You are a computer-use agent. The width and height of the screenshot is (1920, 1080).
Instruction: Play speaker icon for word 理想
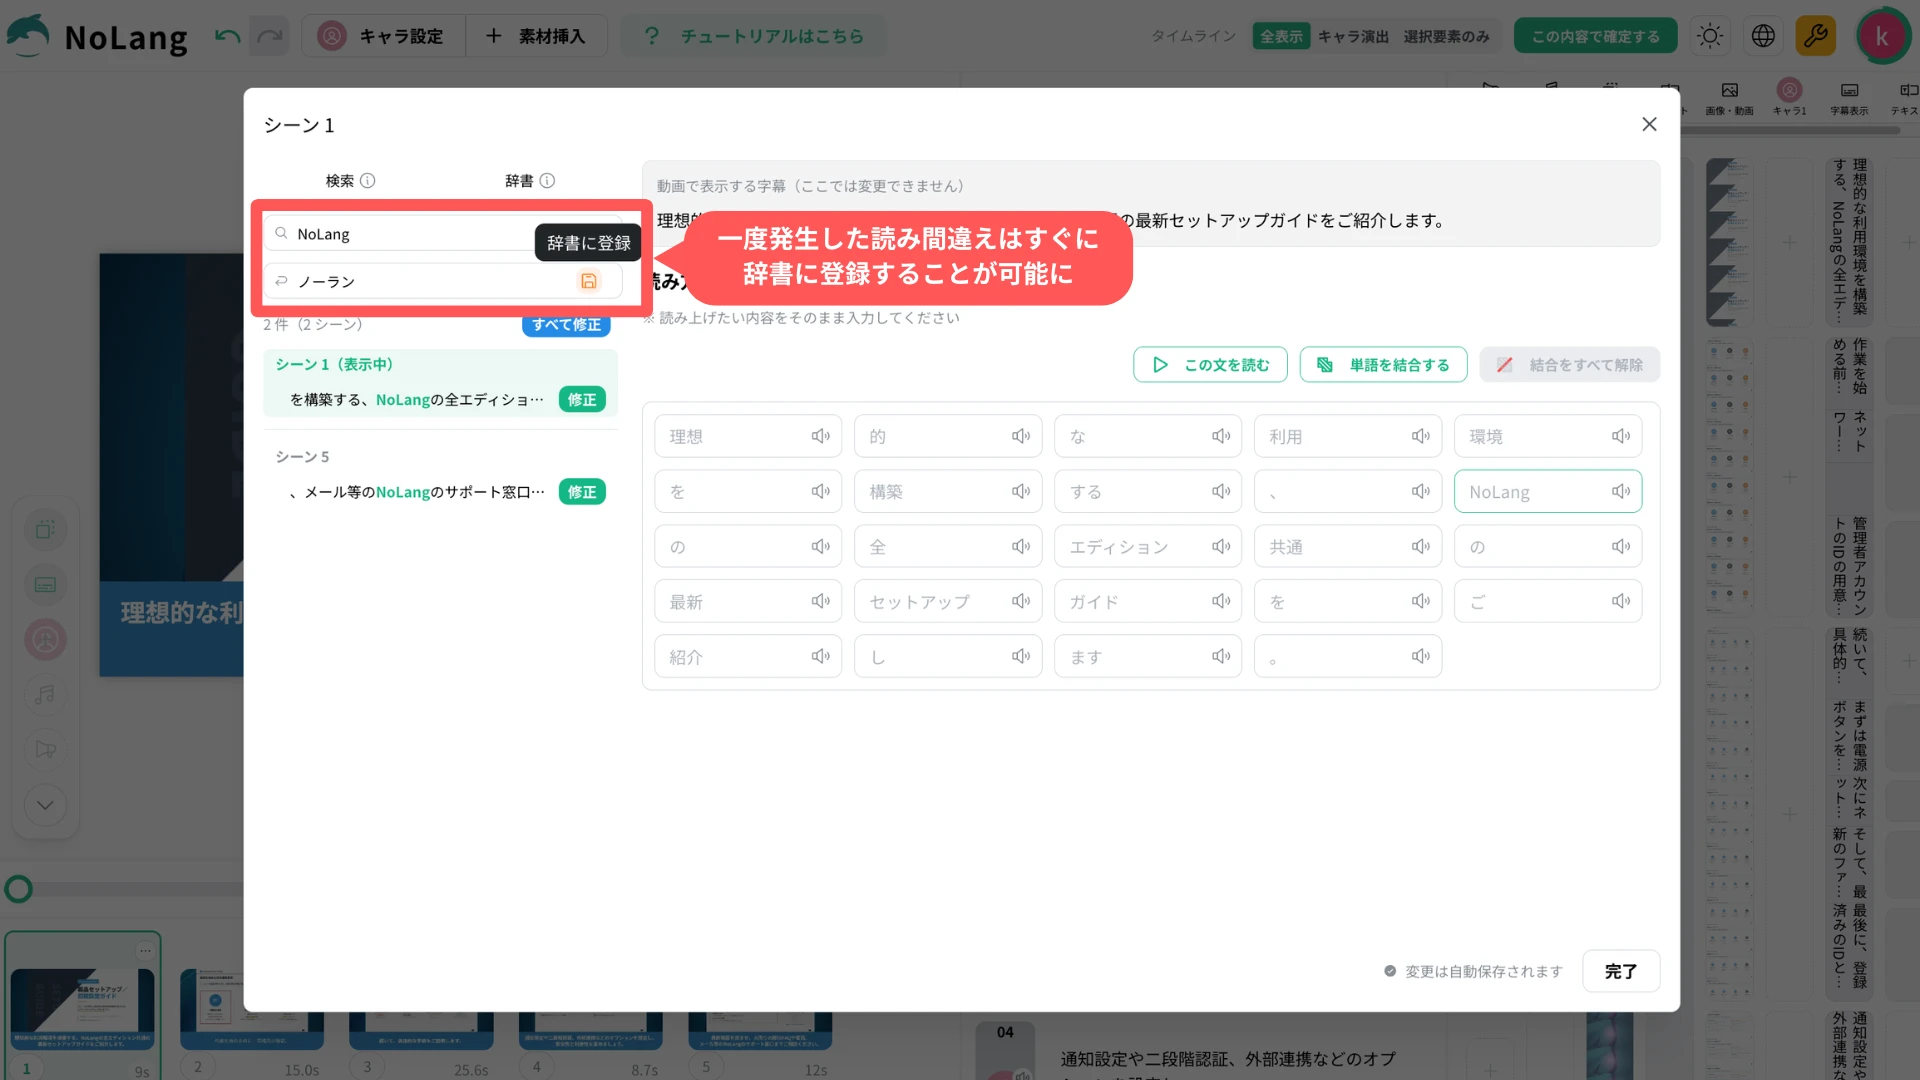[821, 436]
